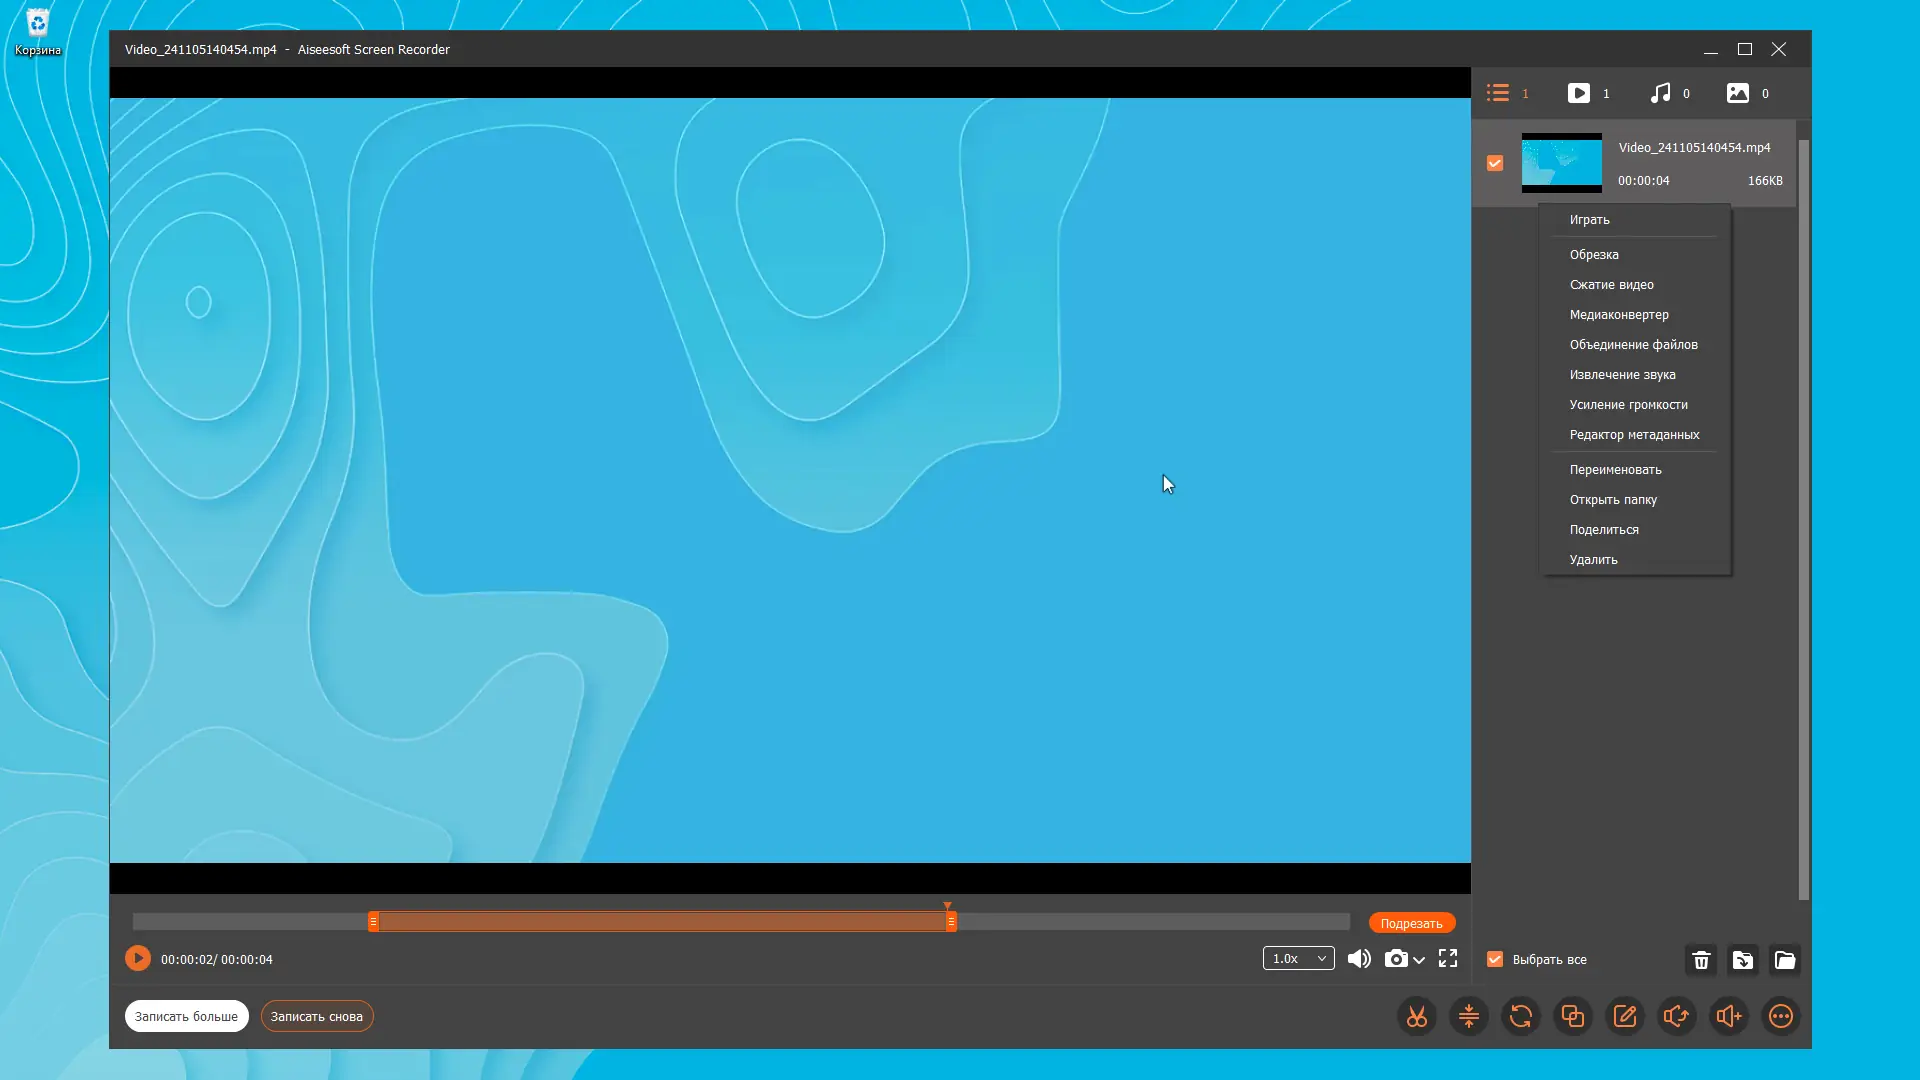Click the Подрезать button
The image size is (1920, 1080).
click(1411, 923)
